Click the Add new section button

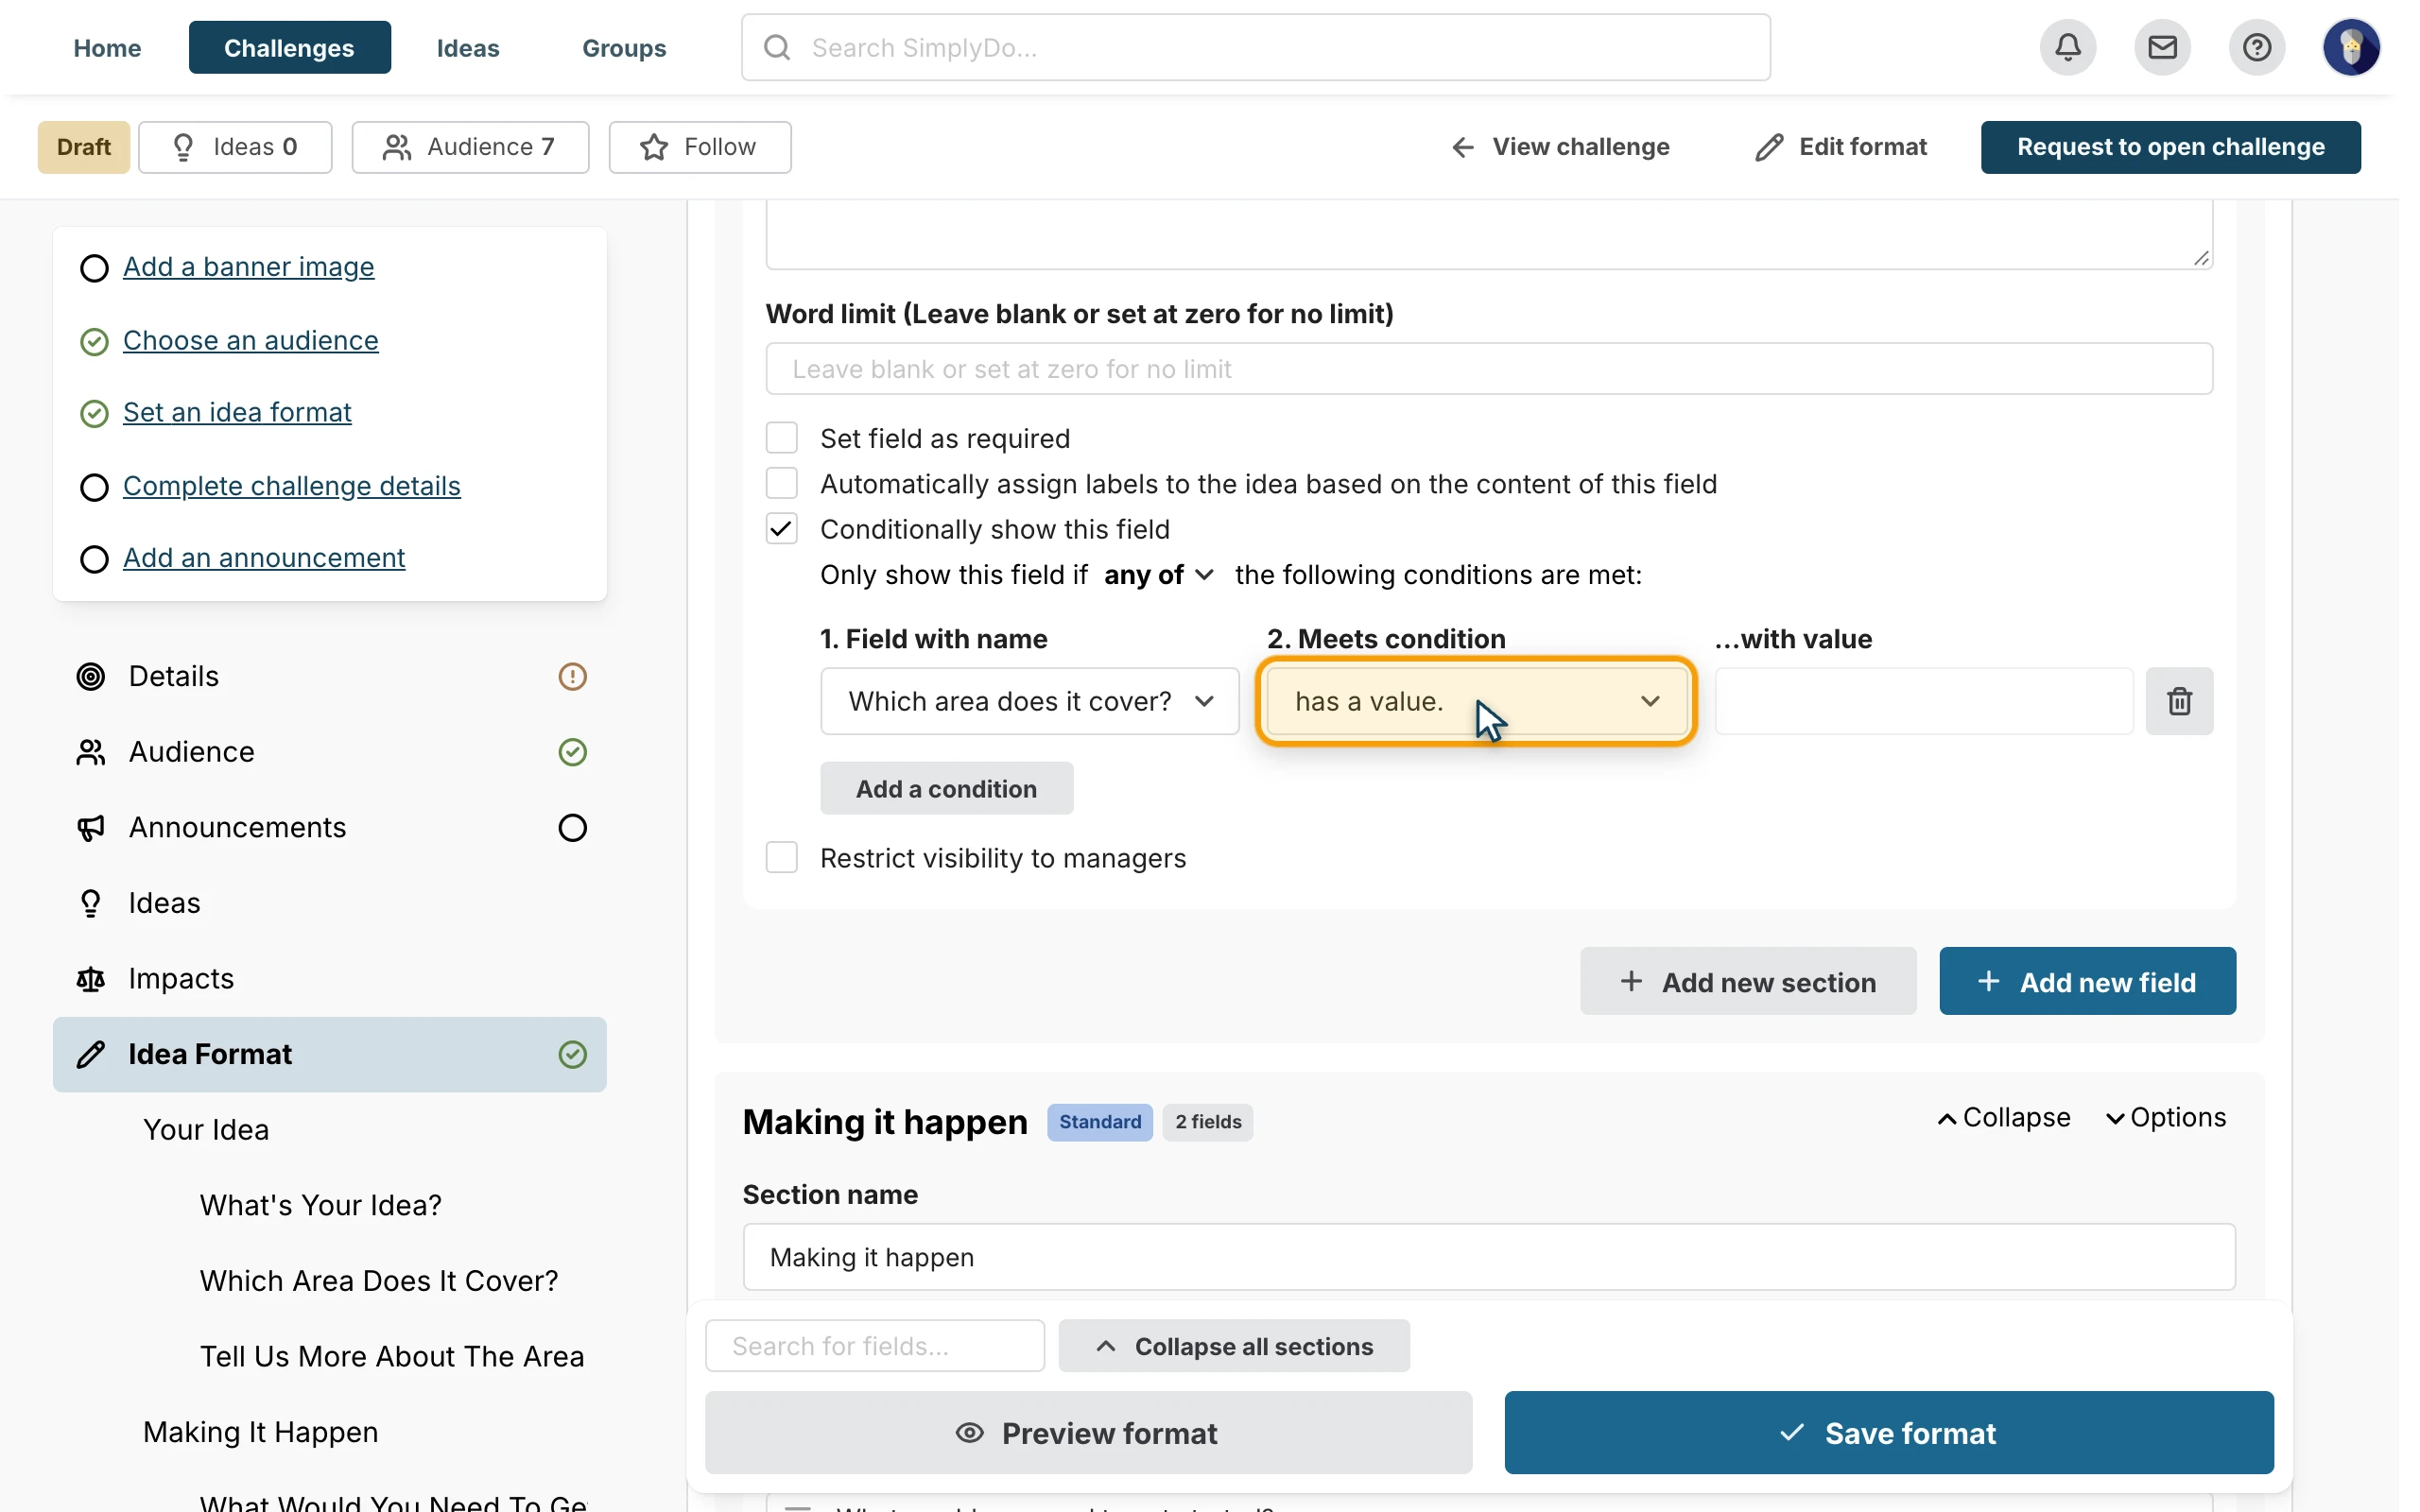1748,981
